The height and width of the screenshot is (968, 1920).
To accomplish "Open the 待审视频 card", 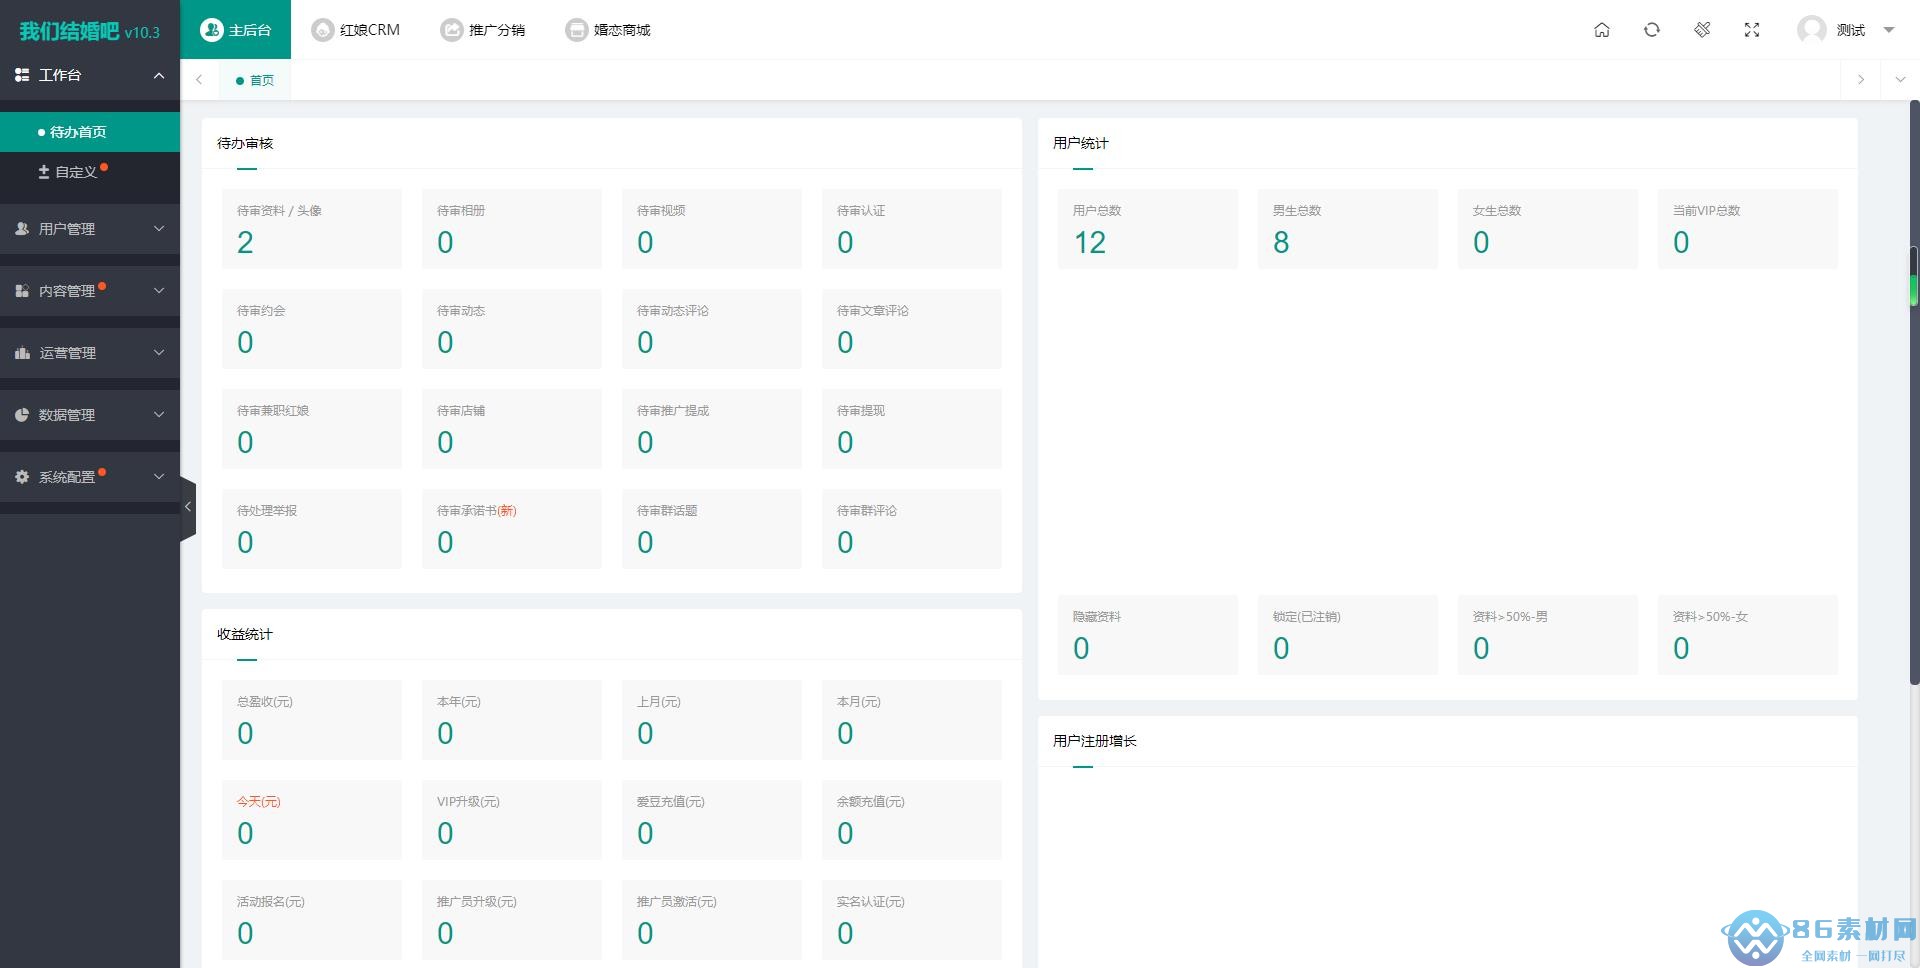I will [712, 229].
